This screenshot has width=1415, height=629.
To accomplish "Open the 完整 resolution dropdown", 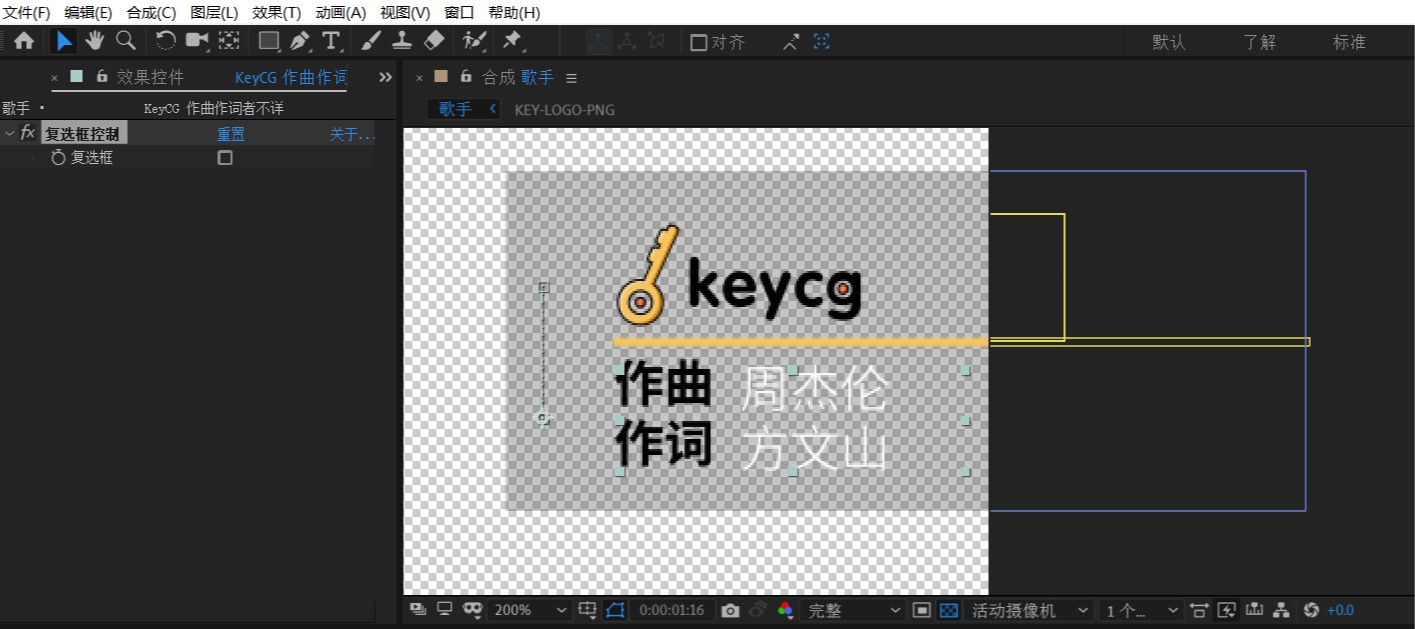I will pos(854,610).
